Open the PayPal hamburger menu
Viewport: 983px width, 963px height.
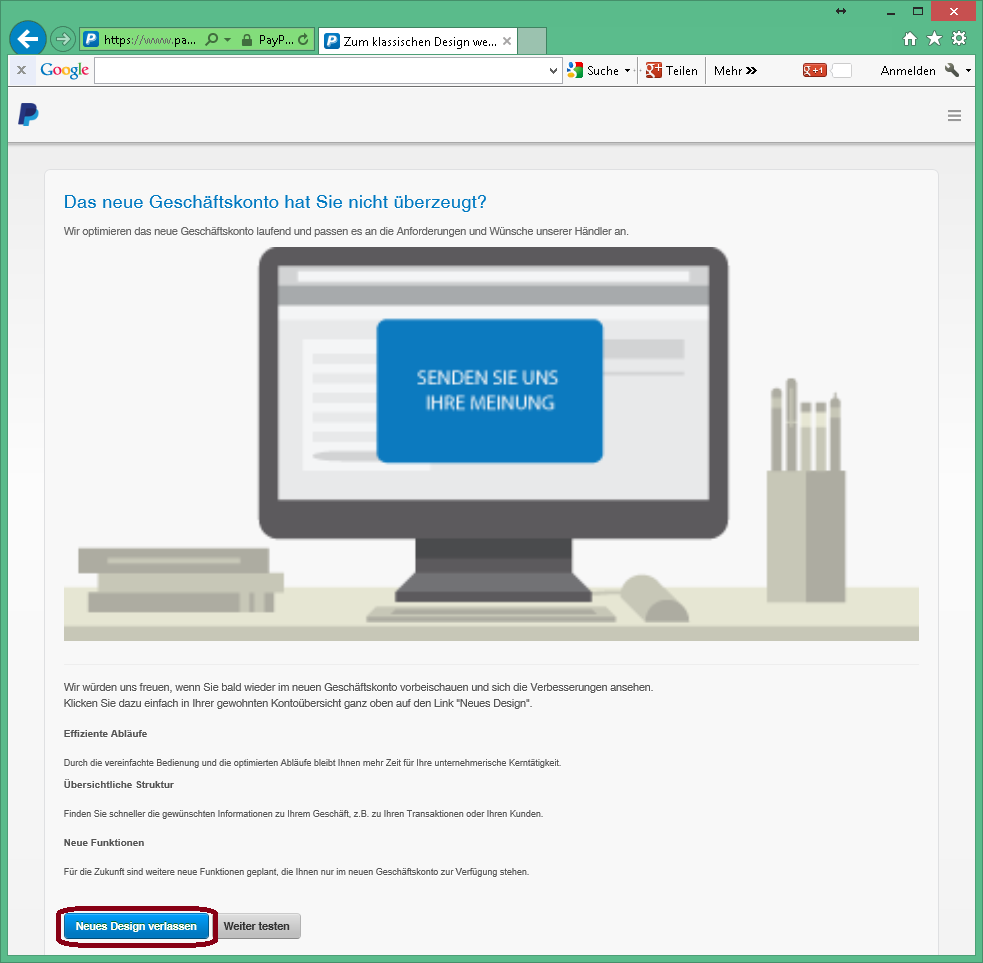click(954, 116)
